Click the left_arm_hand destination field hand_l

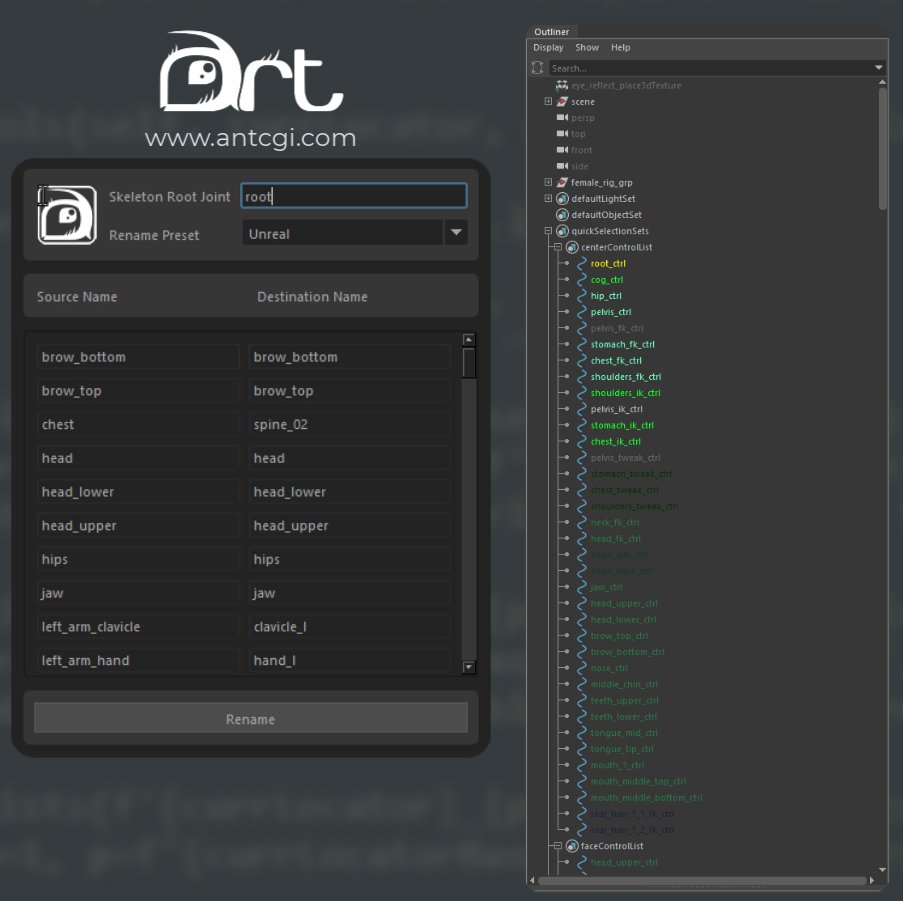coord(350,660)
